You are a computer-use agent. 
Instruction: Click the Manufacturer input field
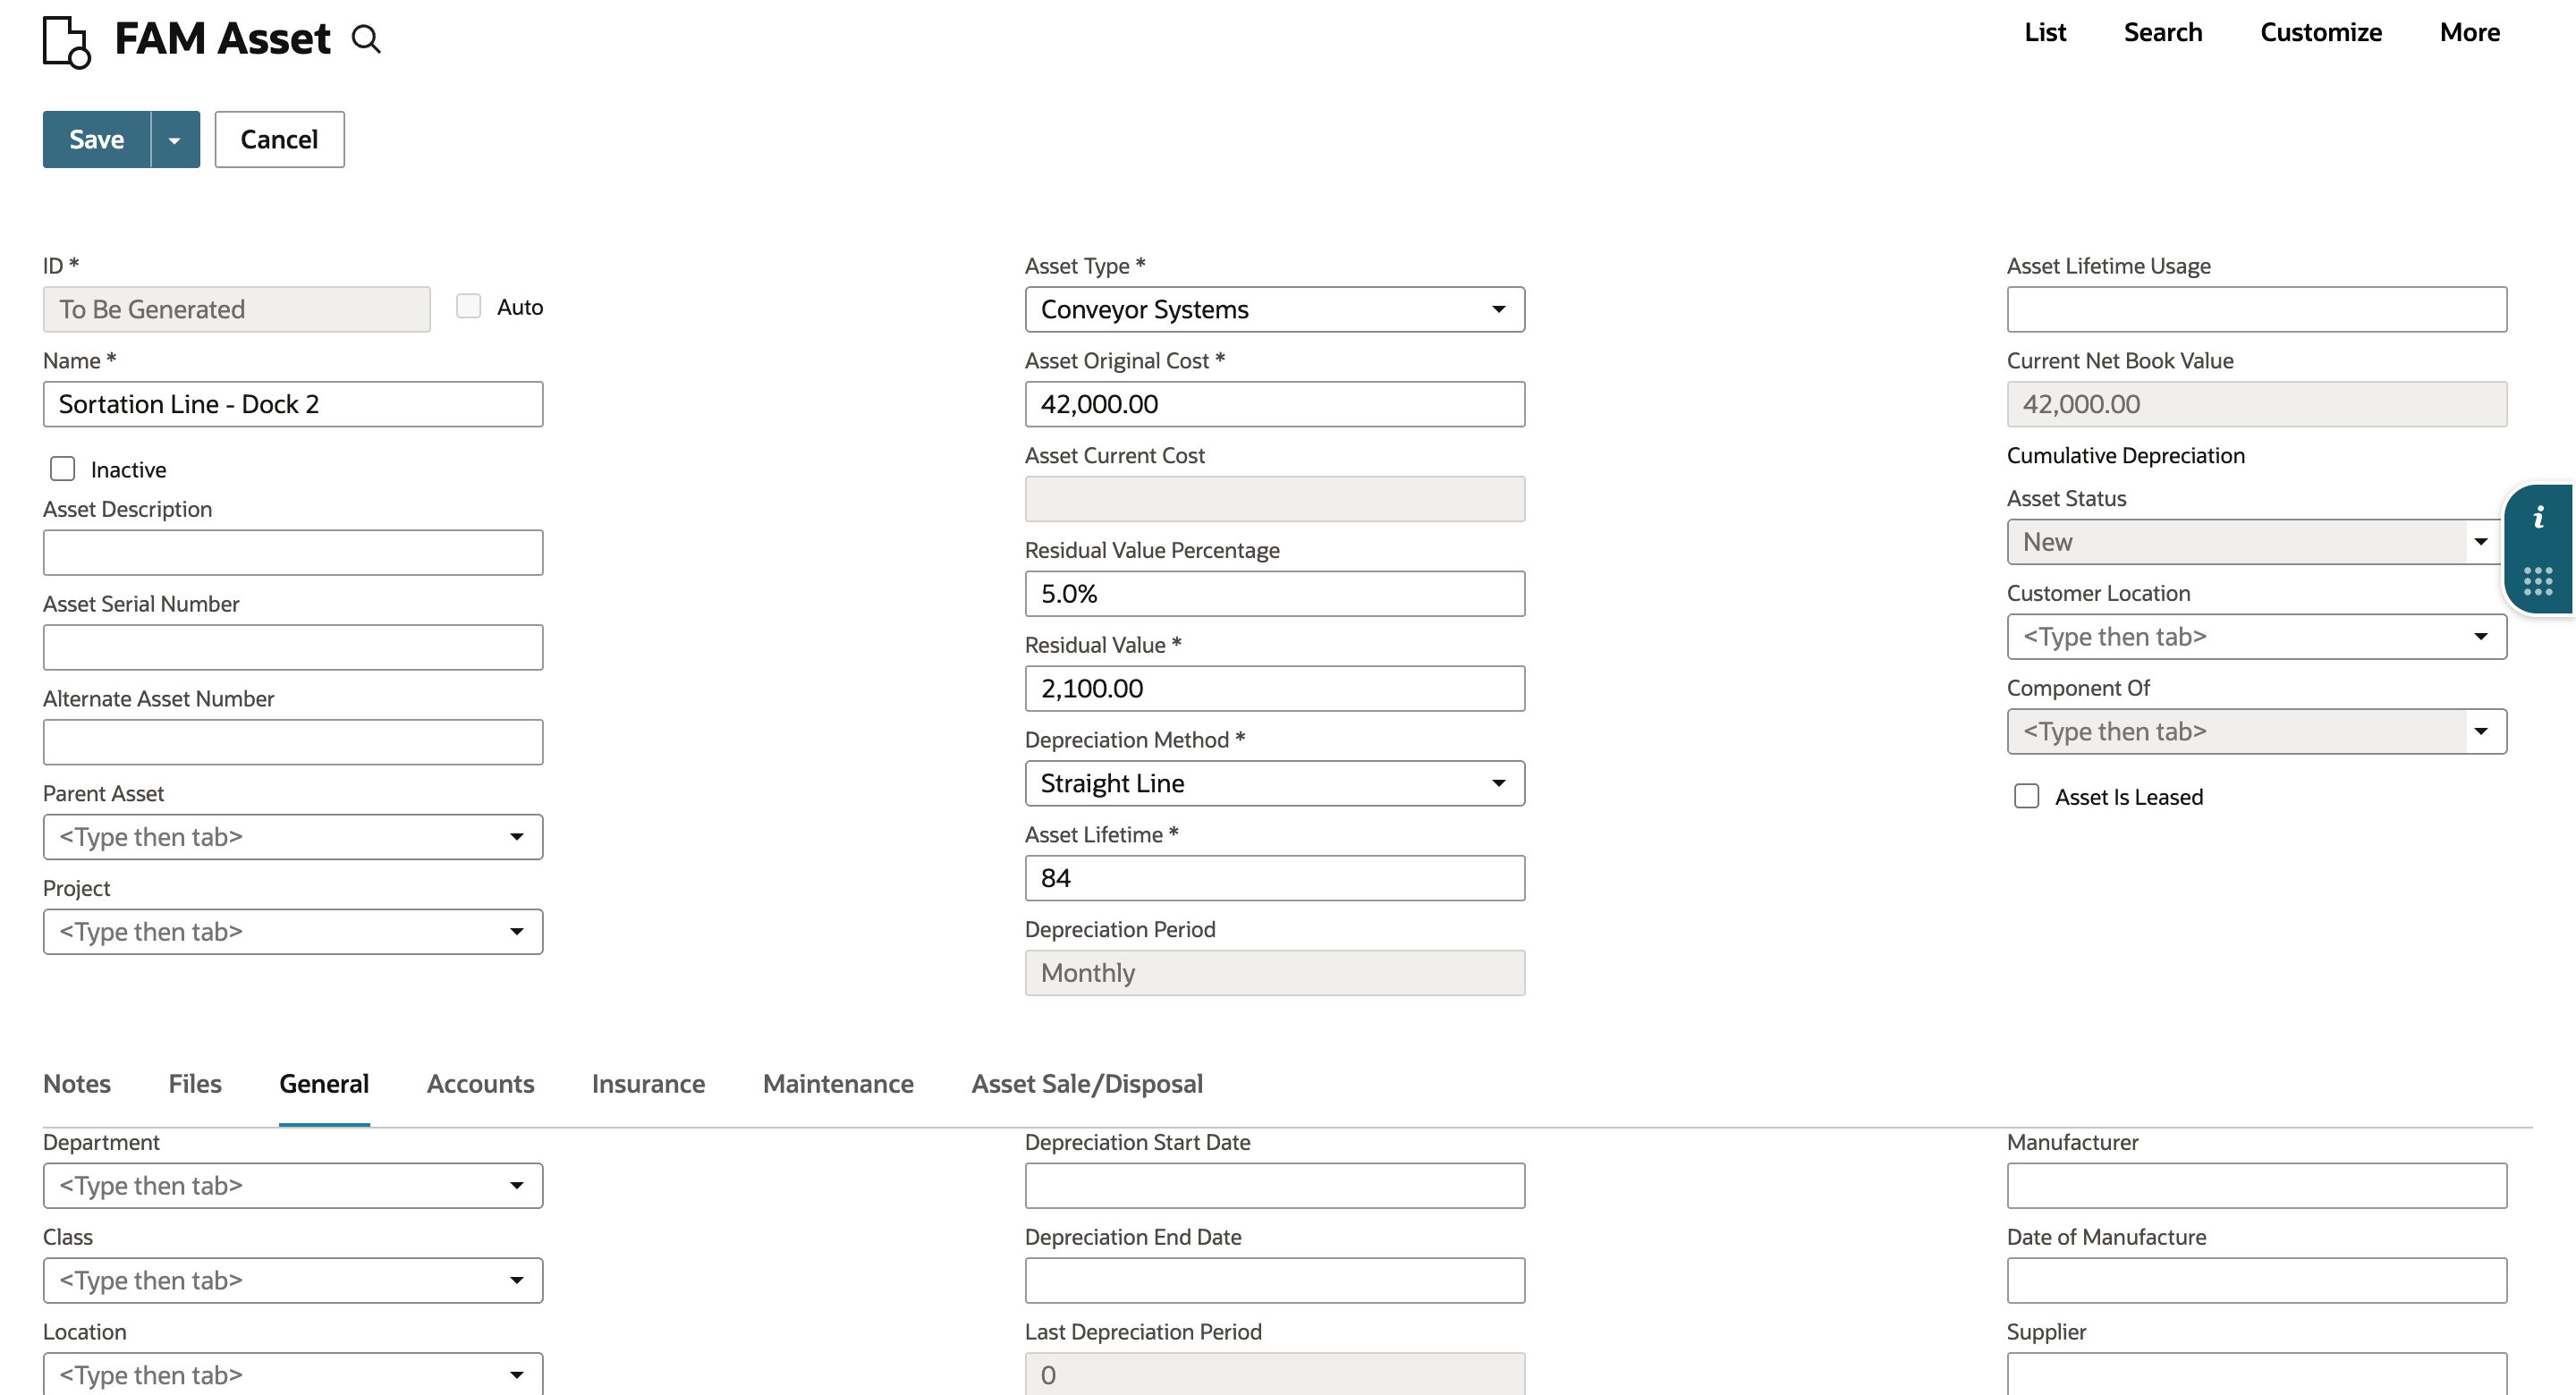point(2257,1186)
